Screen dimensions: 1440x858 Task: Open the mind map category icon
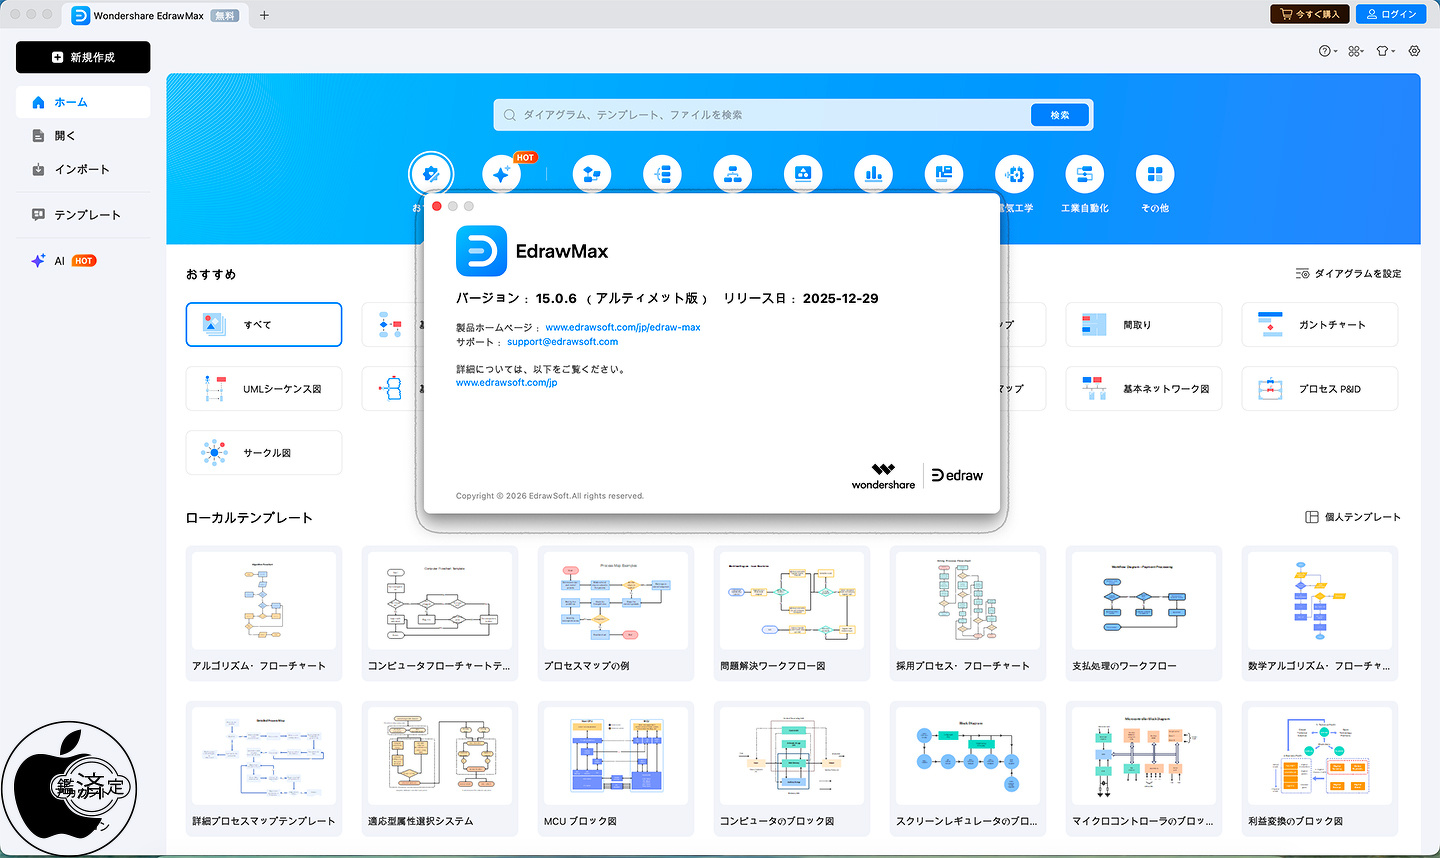662,174
